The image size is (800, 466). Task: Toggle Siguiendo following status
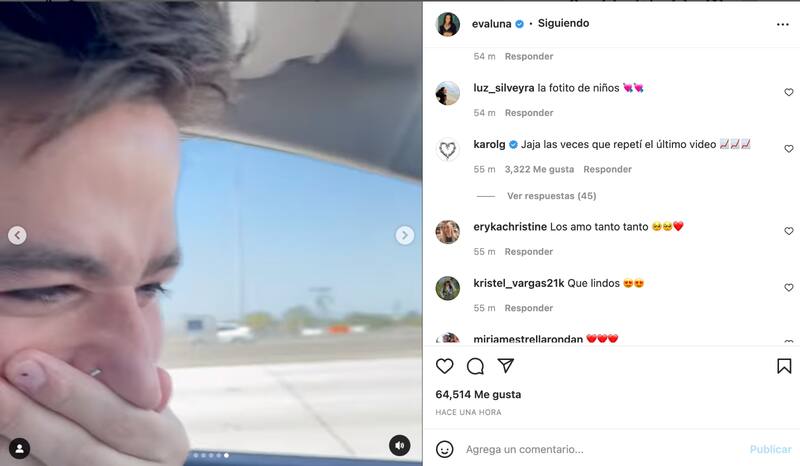pyautogui.click(x=563, y=23)
